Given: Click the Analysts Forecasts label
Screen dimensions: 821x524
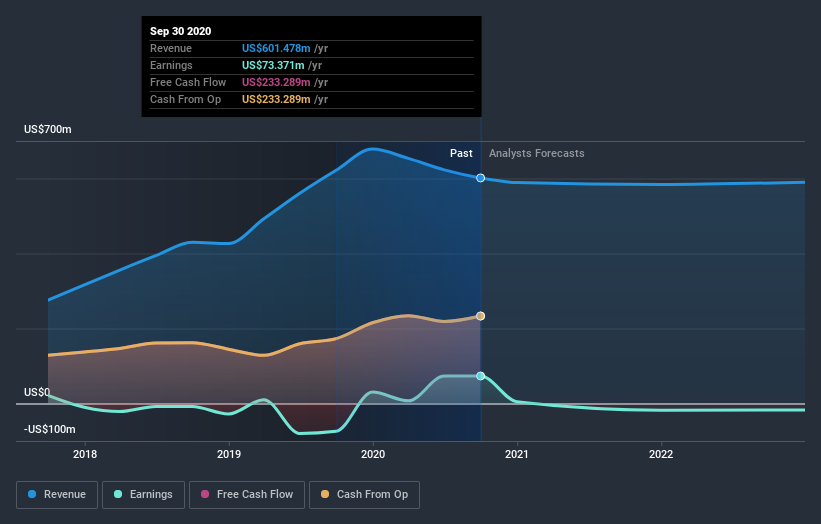Looking at the screenshot, I should pos(537,153).
